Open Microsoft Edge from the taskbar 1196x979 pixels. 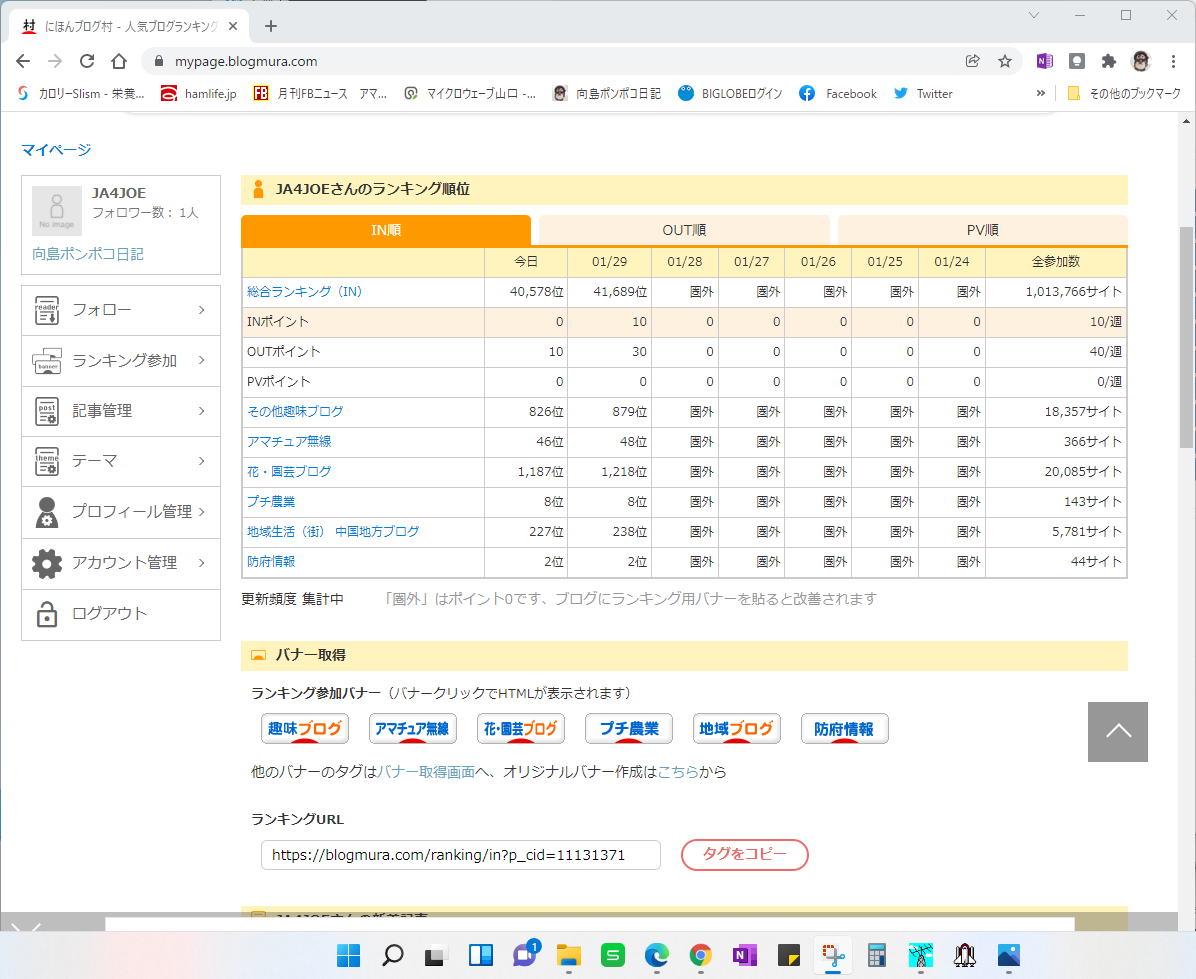click(657, 955)
